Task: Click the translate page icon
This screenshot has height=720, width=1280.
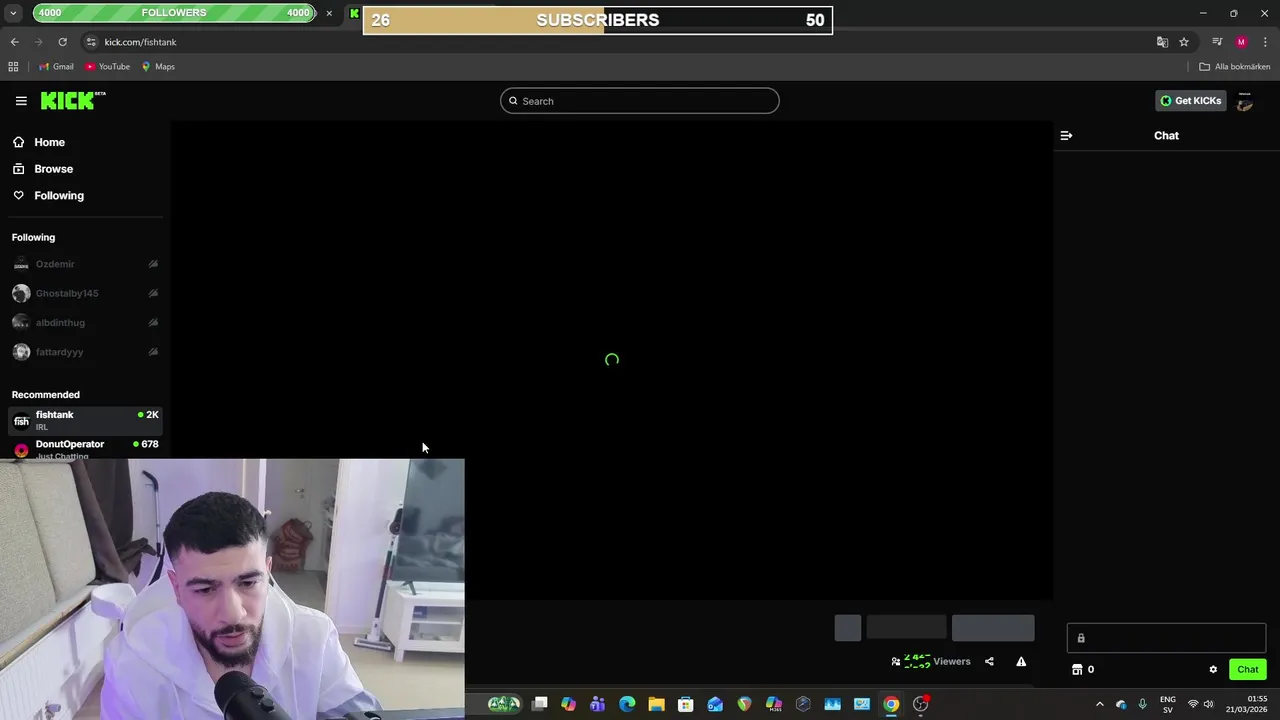Action: [x=1162, y=42]
